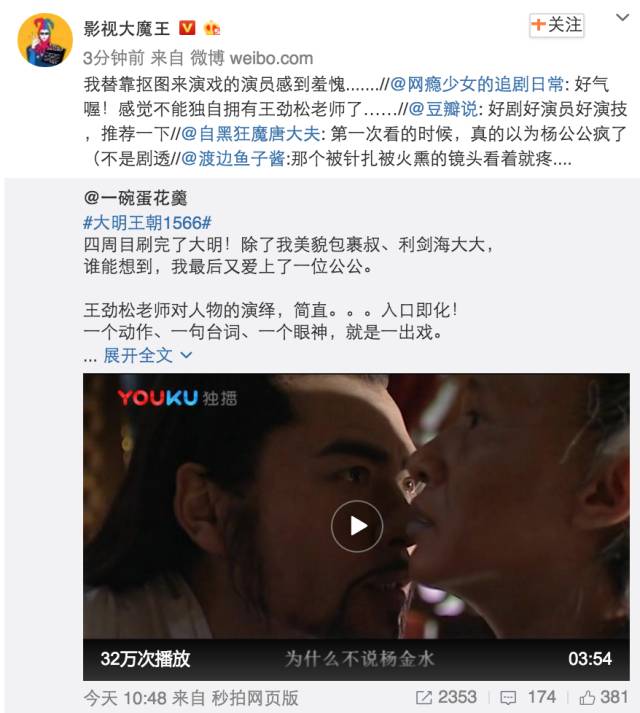Click the 秒拍网页版 source link
640x713 pixels.
tap(255, 698)
